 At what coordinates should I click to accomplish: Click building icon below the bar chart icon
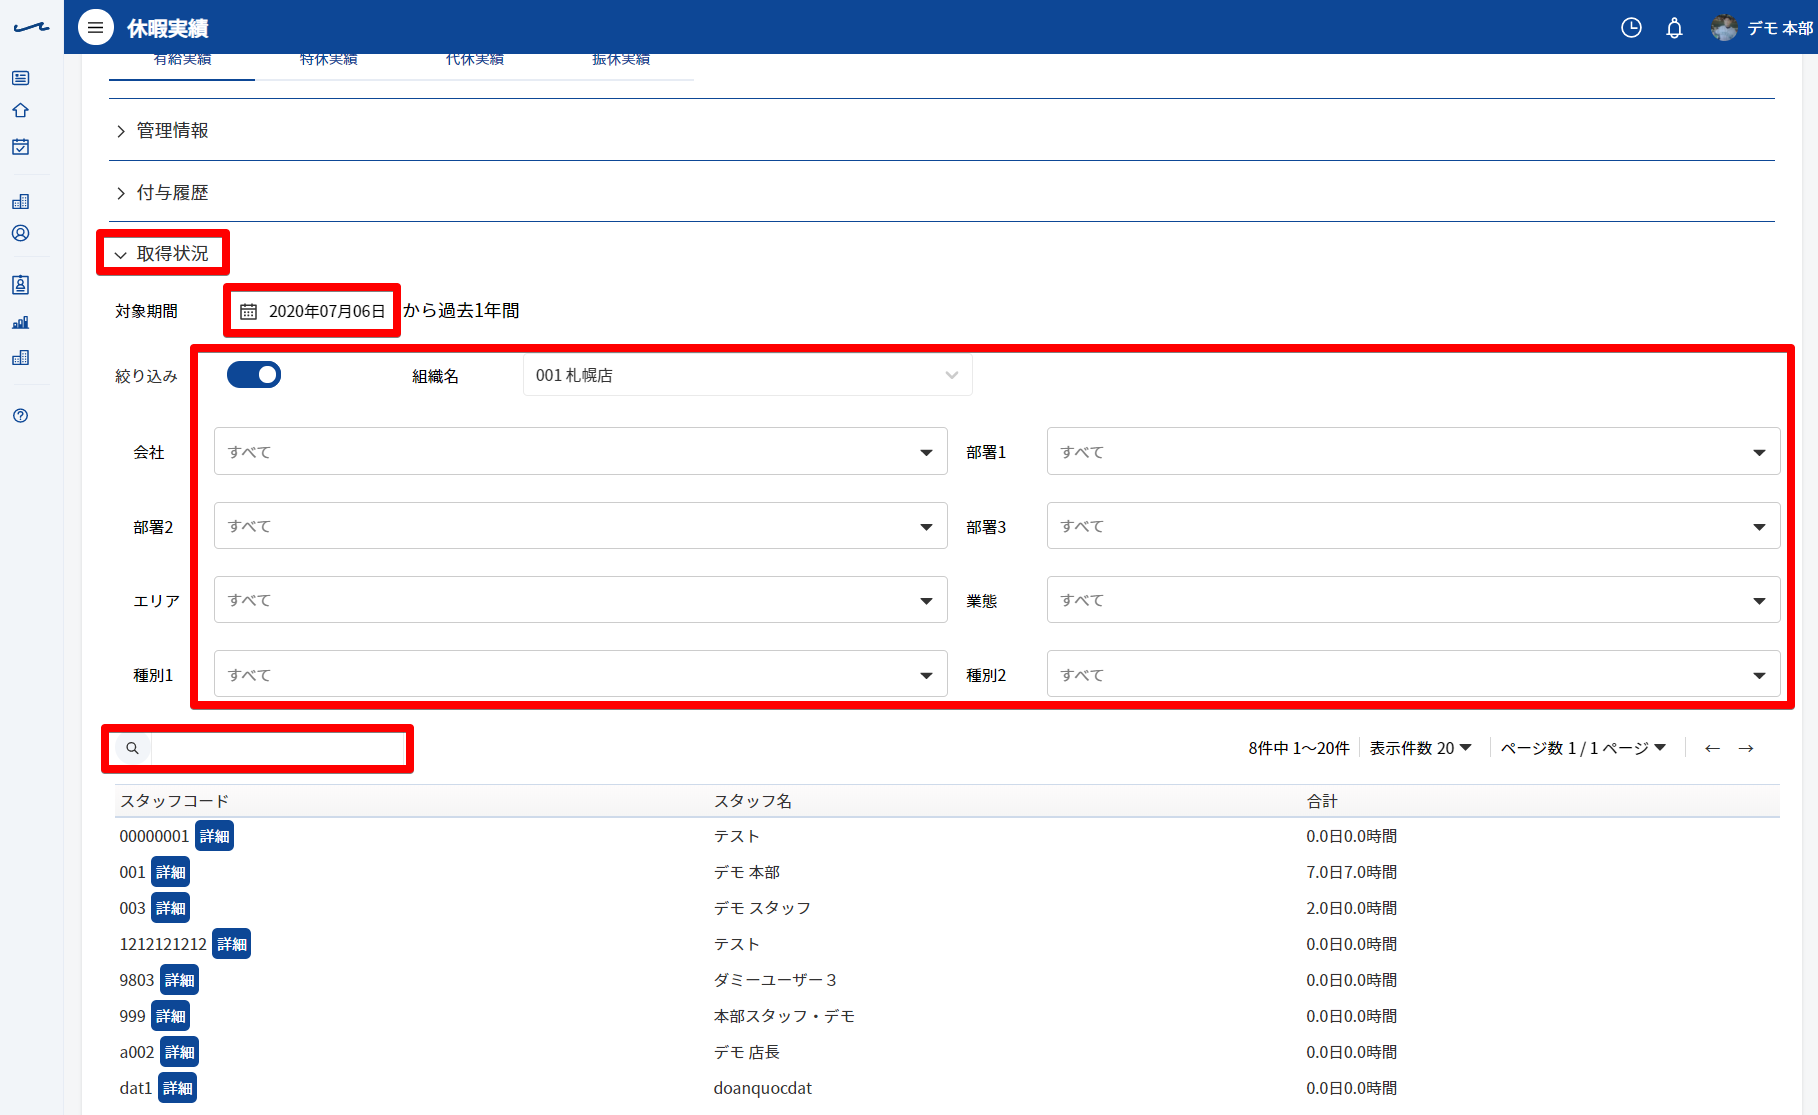click(x=20, y=357)
